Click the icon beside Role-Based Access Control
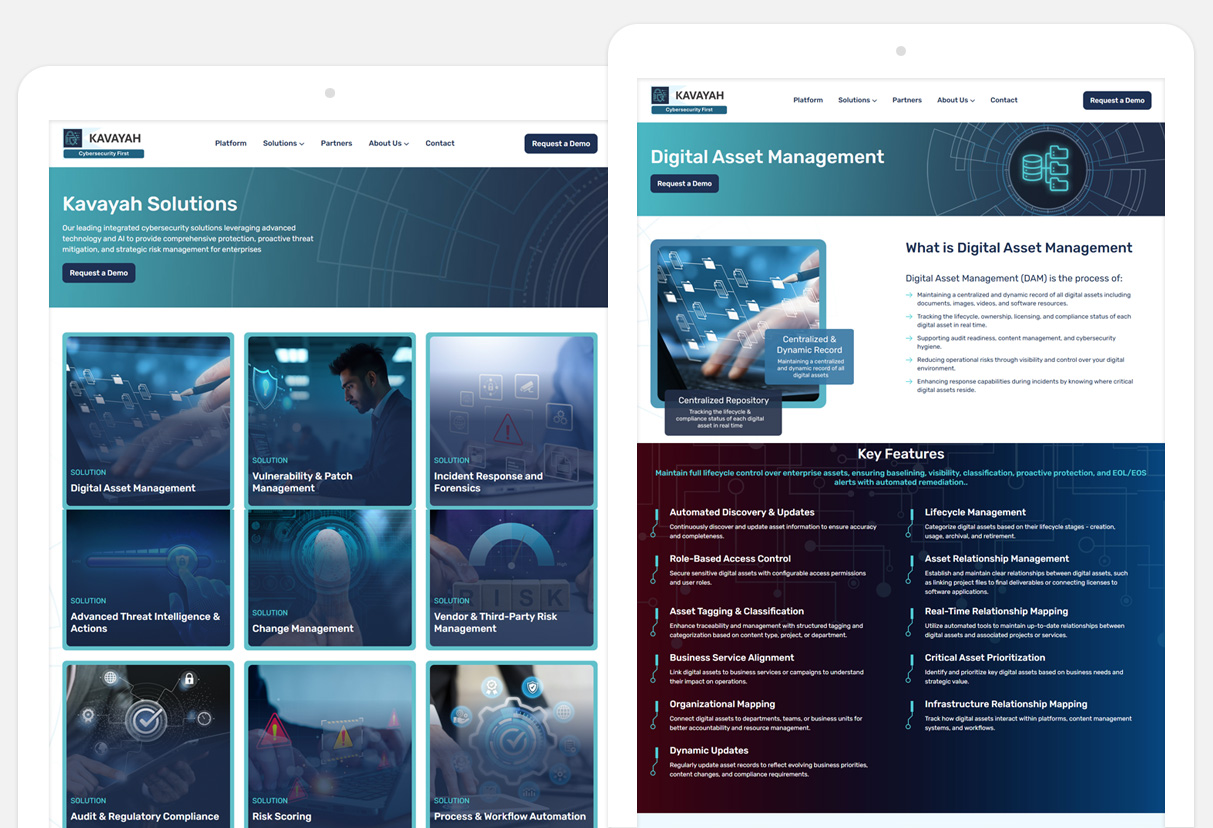Image resolution: width=1213 pixels, height=828 pixels. point(656,567)
